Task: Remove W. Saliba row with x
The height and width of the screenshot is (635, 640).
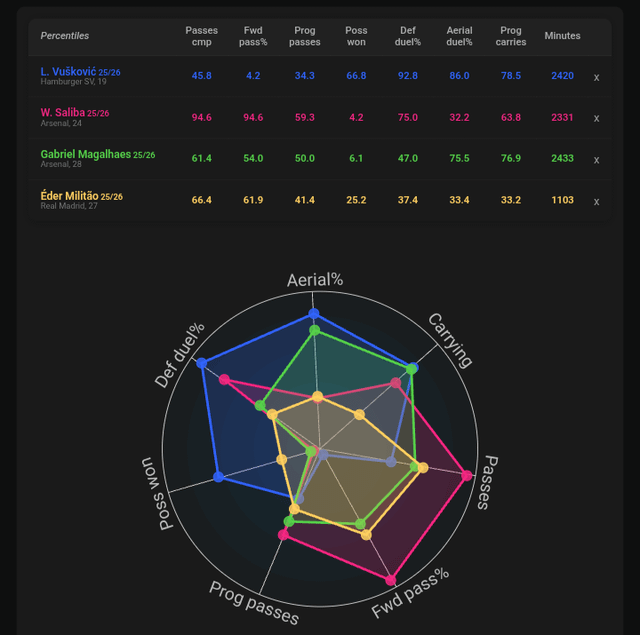Action: [x=597, y=118]
